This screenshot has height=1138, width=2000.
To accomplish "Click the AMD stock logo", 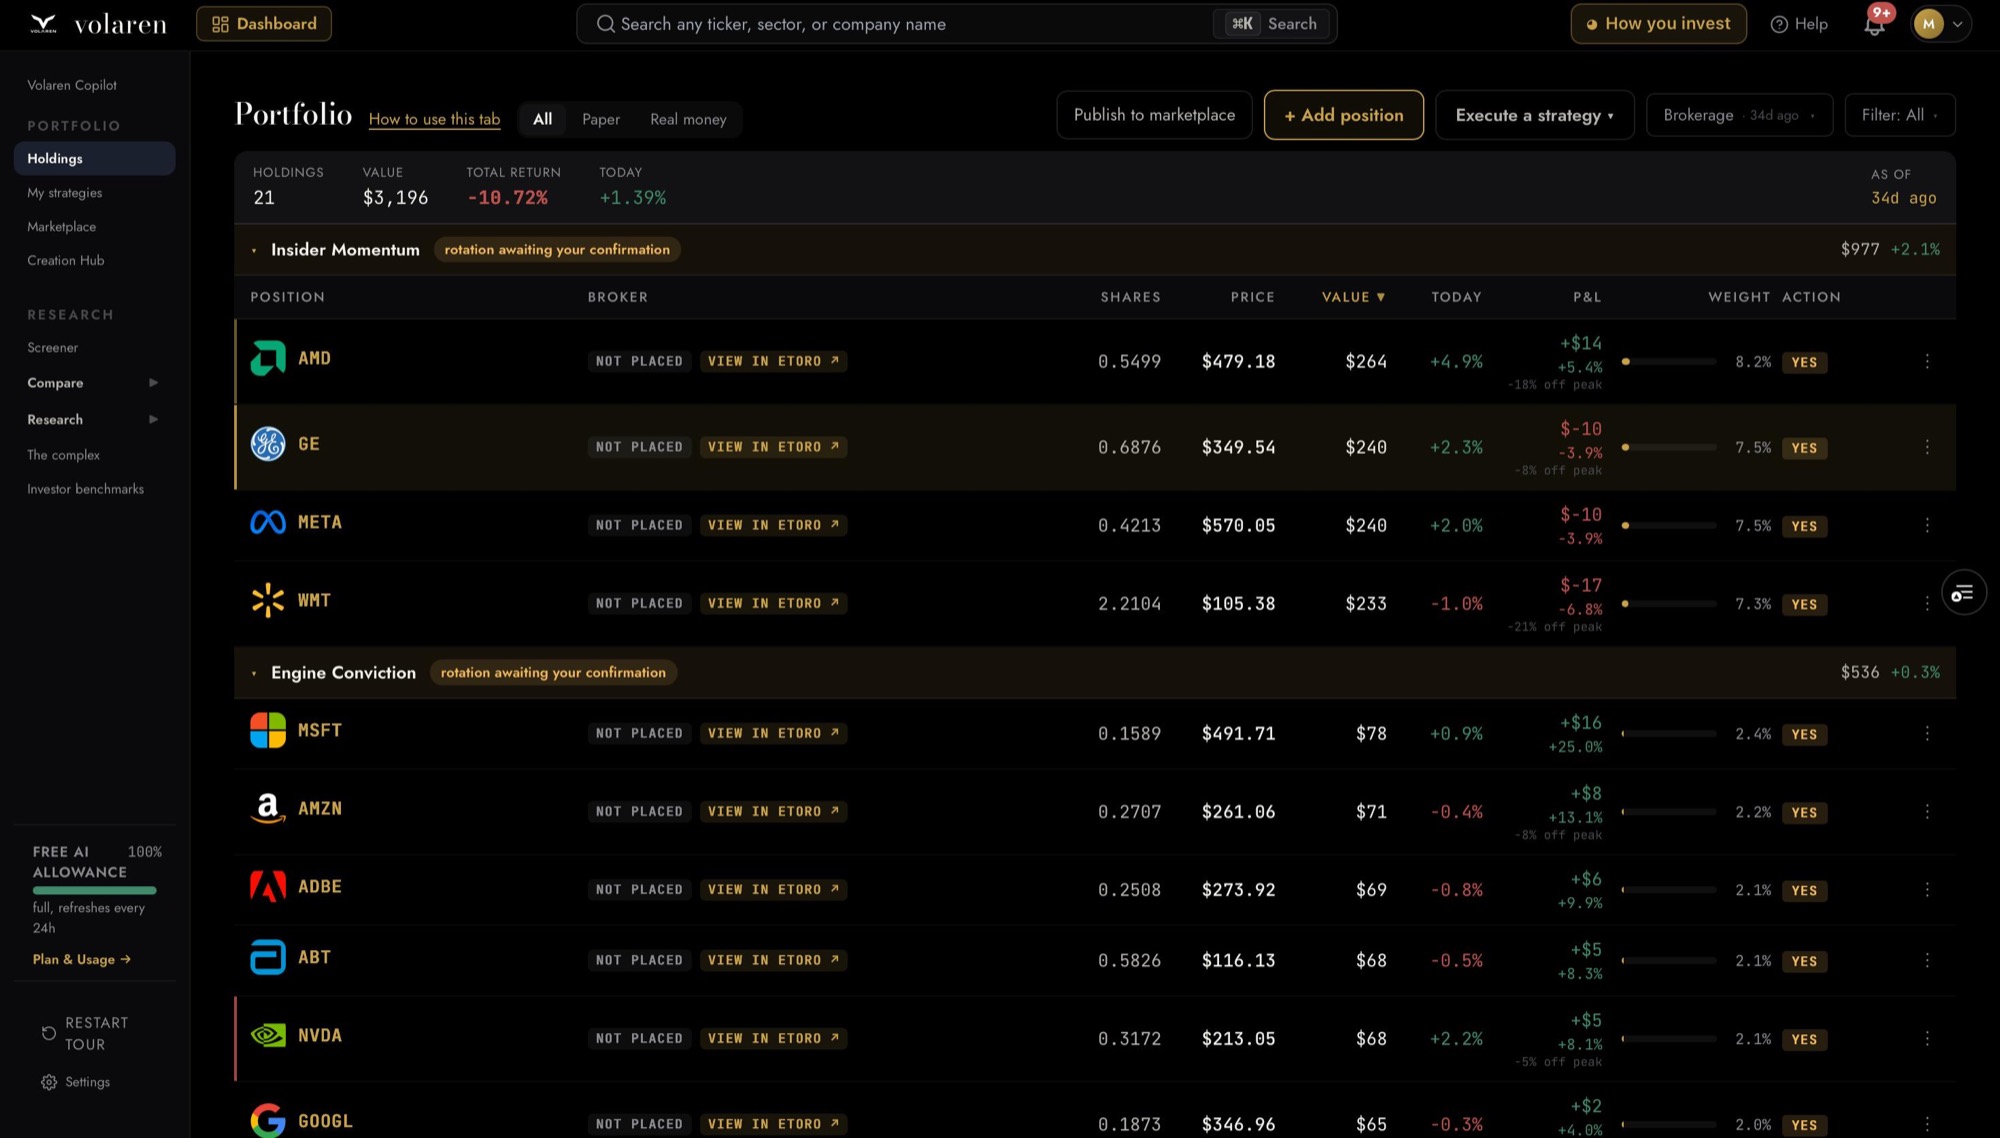I will point(267,358).
